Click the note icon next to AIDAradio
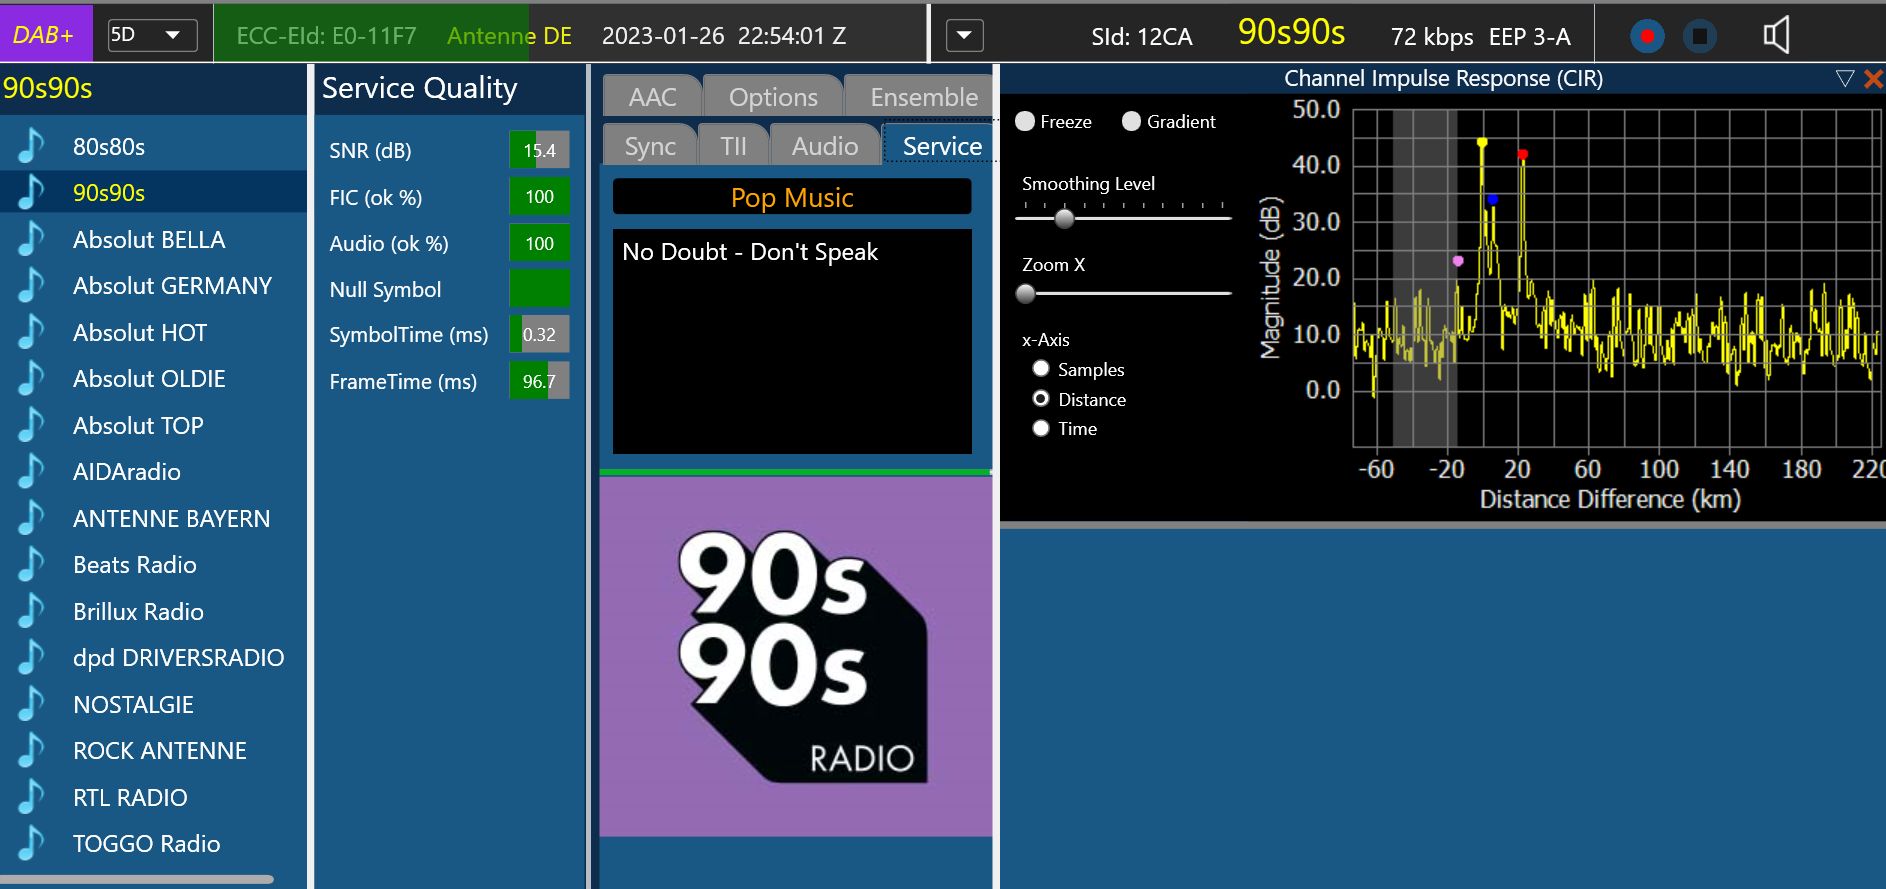The height and width of the screenshot is (889, 1886). (32, 471)
